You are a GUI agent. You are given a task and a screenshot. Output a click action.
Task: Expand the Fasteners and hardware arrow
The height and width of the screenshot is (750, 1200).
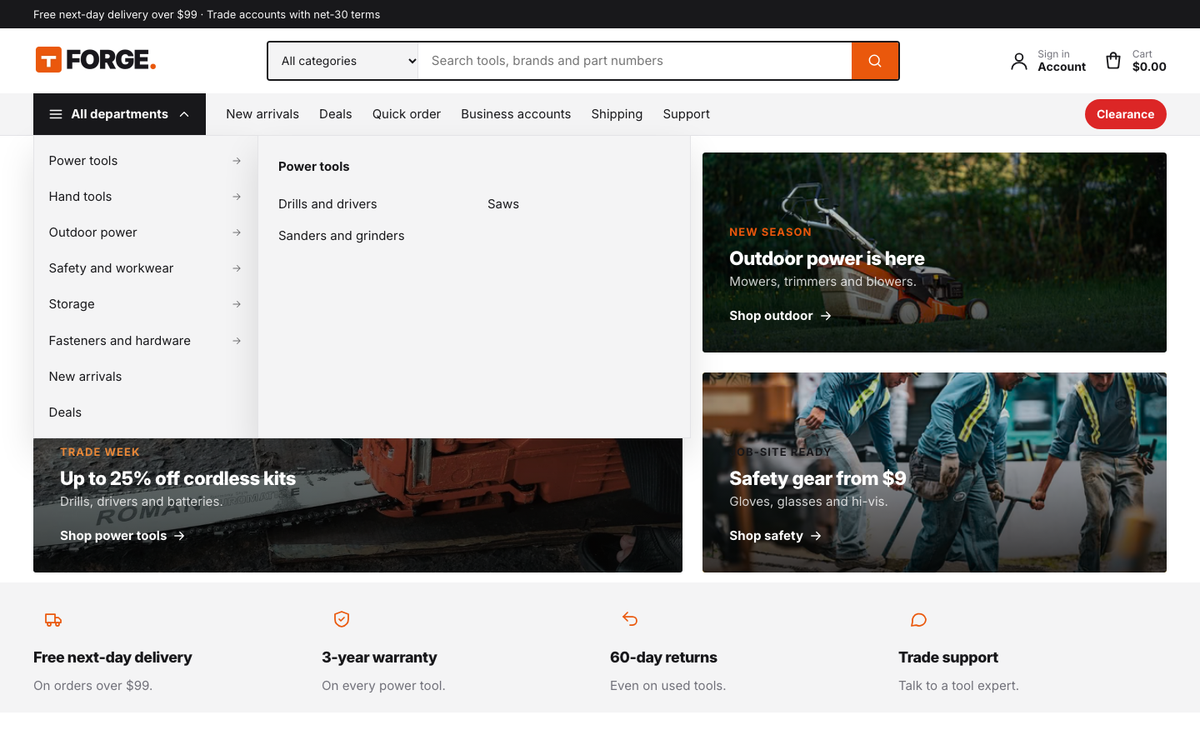(236, 341)
